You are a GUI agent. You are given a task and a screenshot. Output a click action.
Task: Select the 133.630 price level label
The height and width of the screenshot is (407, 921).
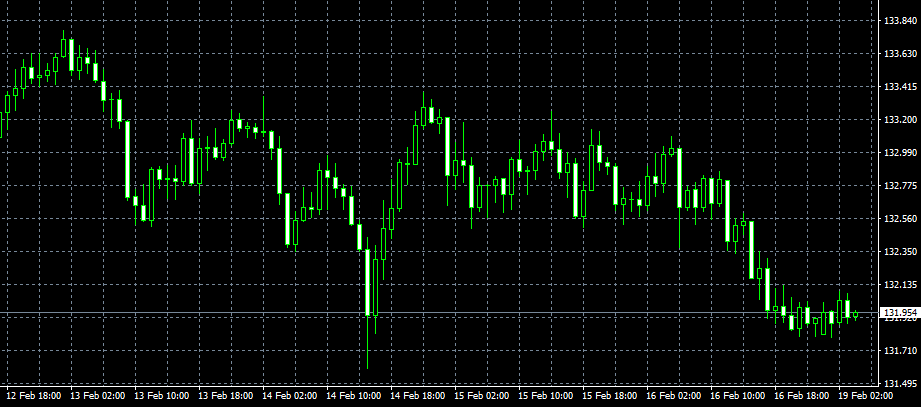pos(900,54)
